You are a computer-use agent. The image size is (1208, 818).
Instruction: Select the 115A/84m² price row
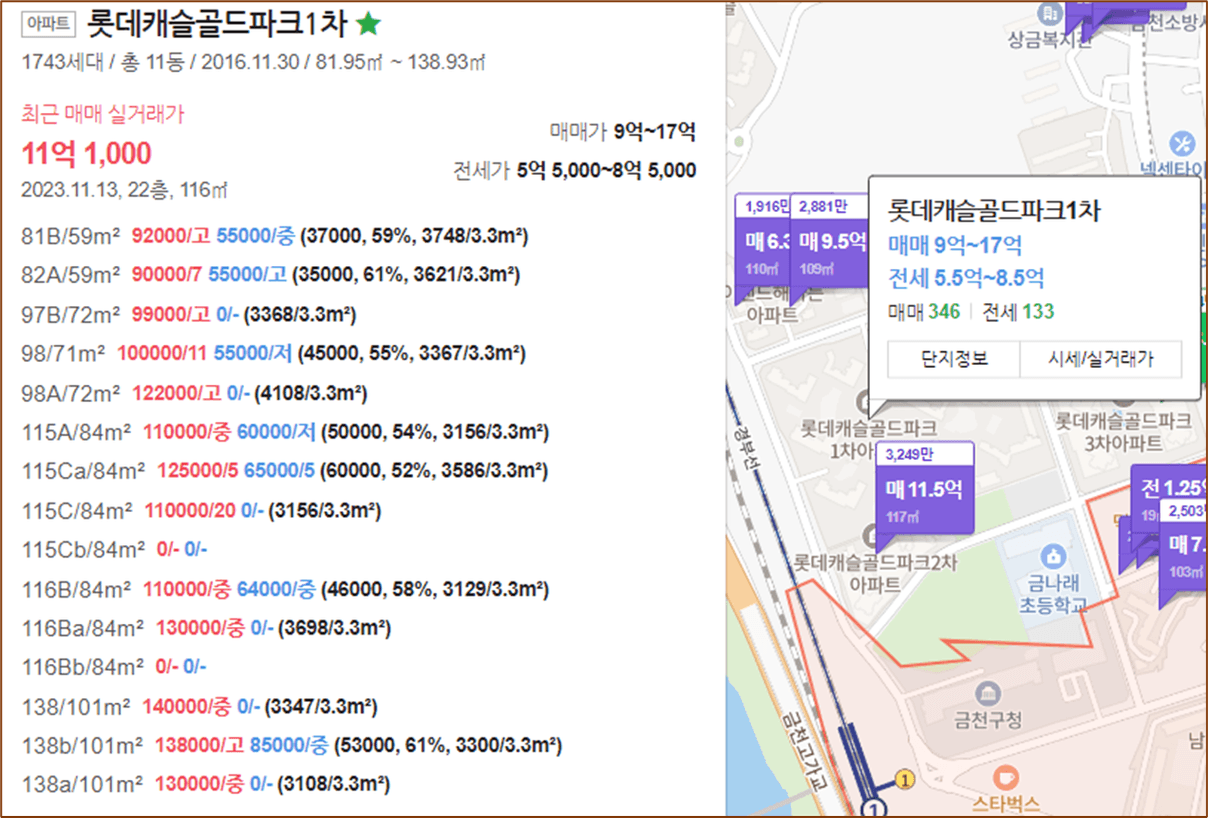pyautogui.click(x=285, y=432)
